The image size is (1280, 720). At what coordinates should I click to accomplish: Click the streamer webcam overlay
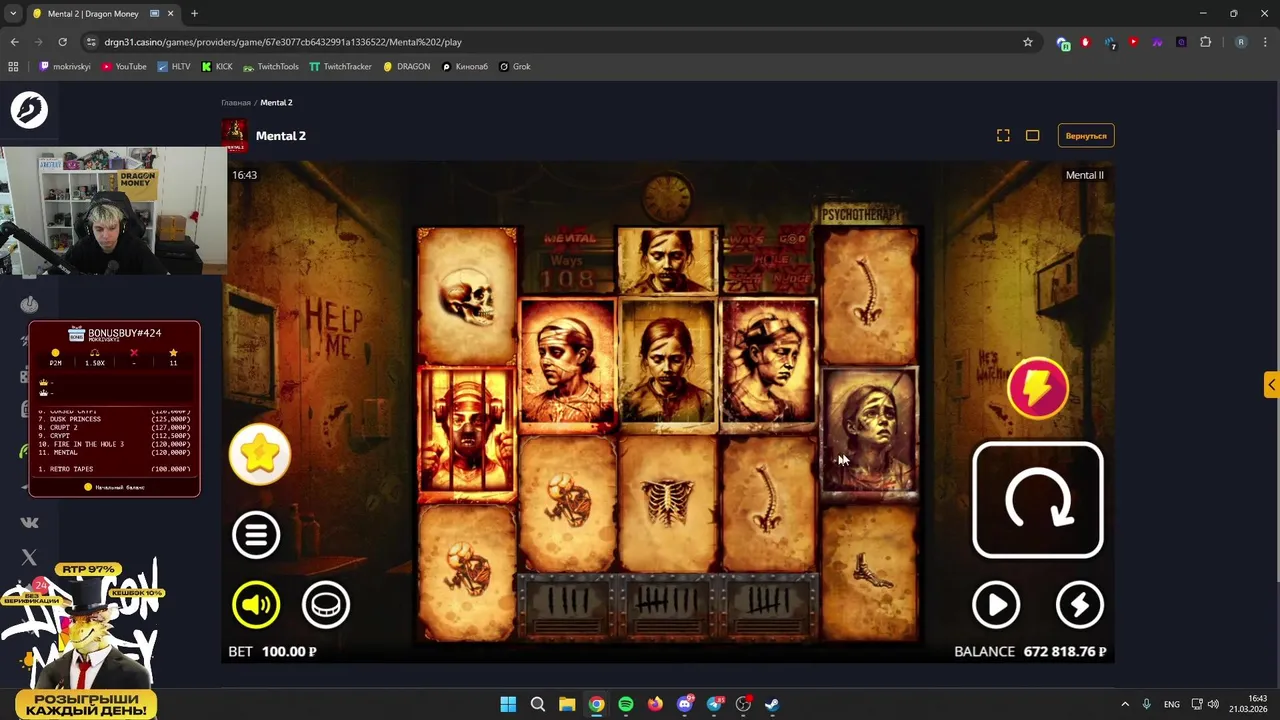(114, 211)
